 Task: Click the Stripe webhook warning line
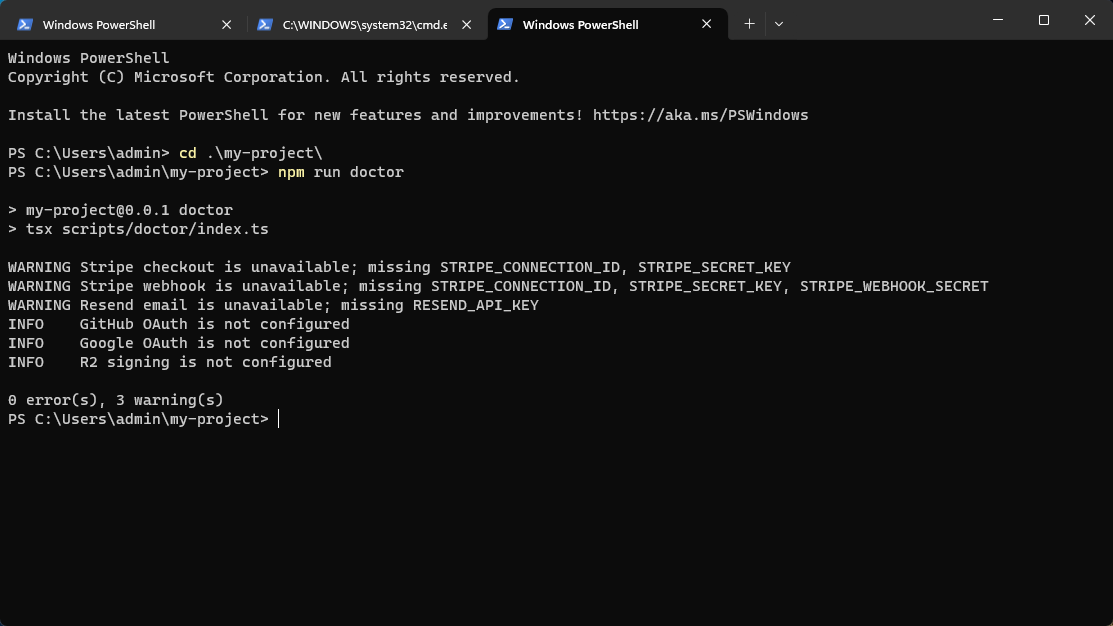(498, 287)
